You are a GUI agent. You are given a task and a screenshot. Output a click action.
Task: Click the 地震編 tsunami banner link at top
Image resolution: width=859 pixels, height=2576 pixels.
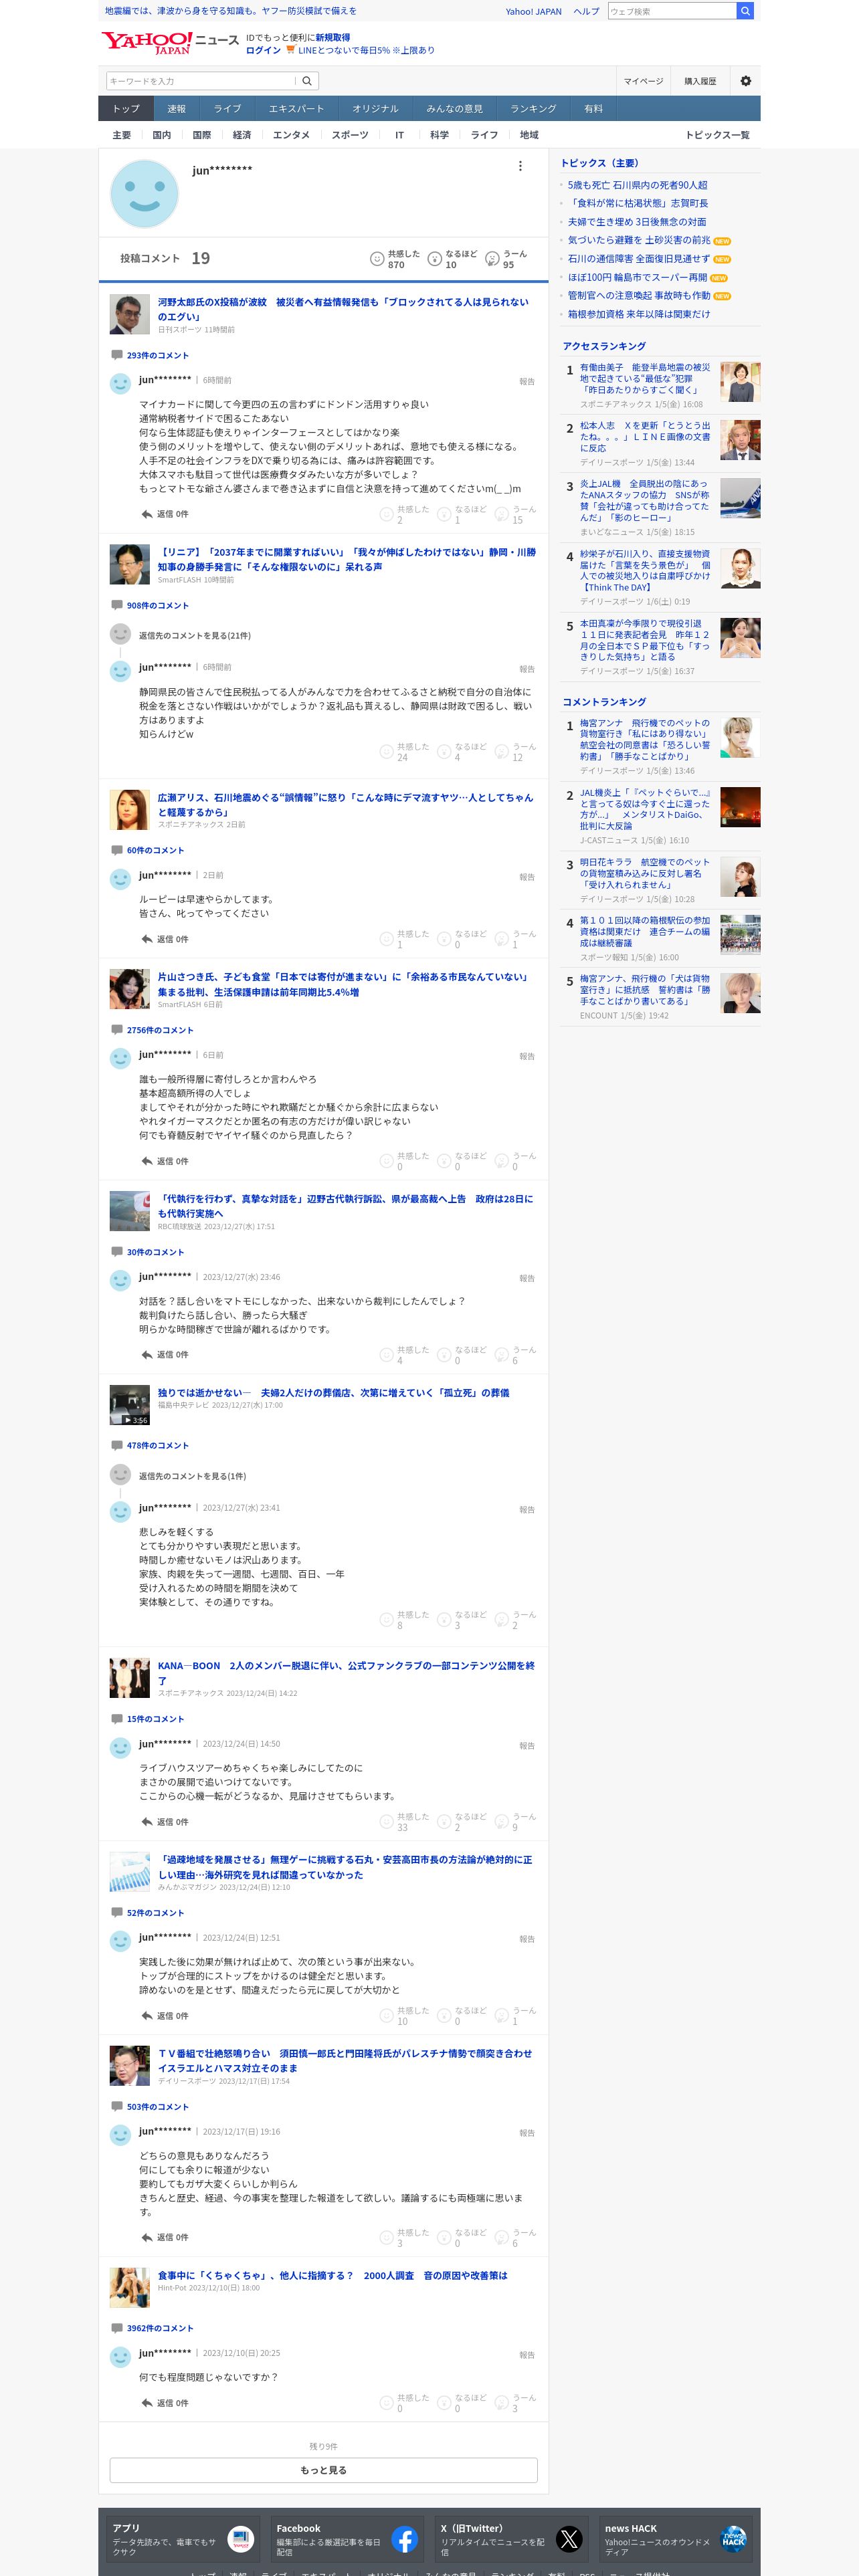[x=230, y=11]
